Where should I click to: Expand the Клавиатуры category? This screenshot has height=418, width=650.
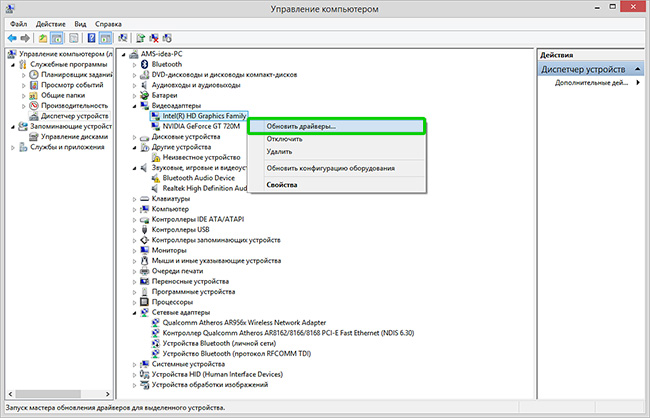(134, 199)
